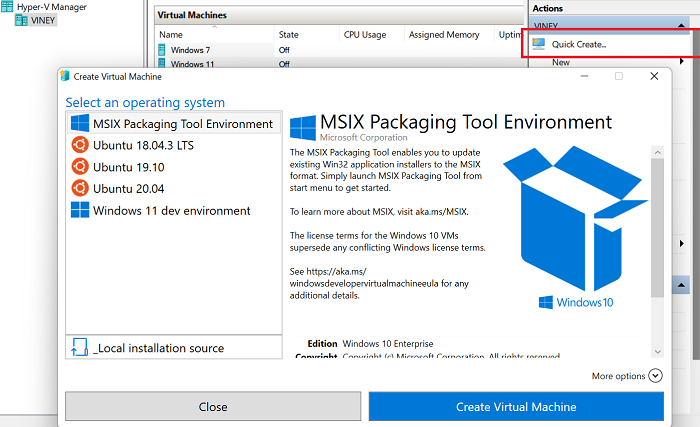Click the Local installation source icon

click(x=79, y=347)
